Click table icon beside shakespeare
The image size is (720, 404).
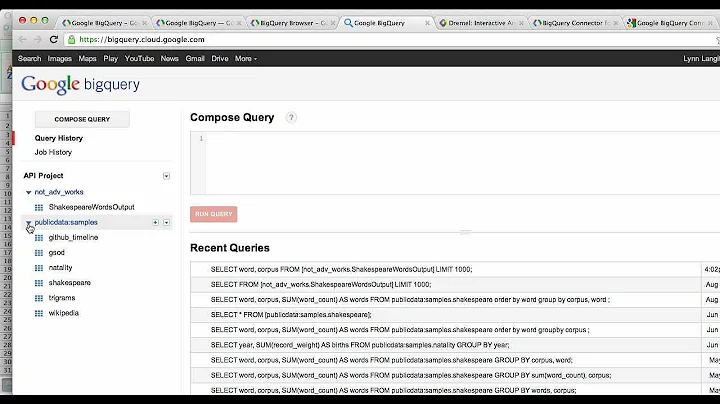tap(39, 283)
